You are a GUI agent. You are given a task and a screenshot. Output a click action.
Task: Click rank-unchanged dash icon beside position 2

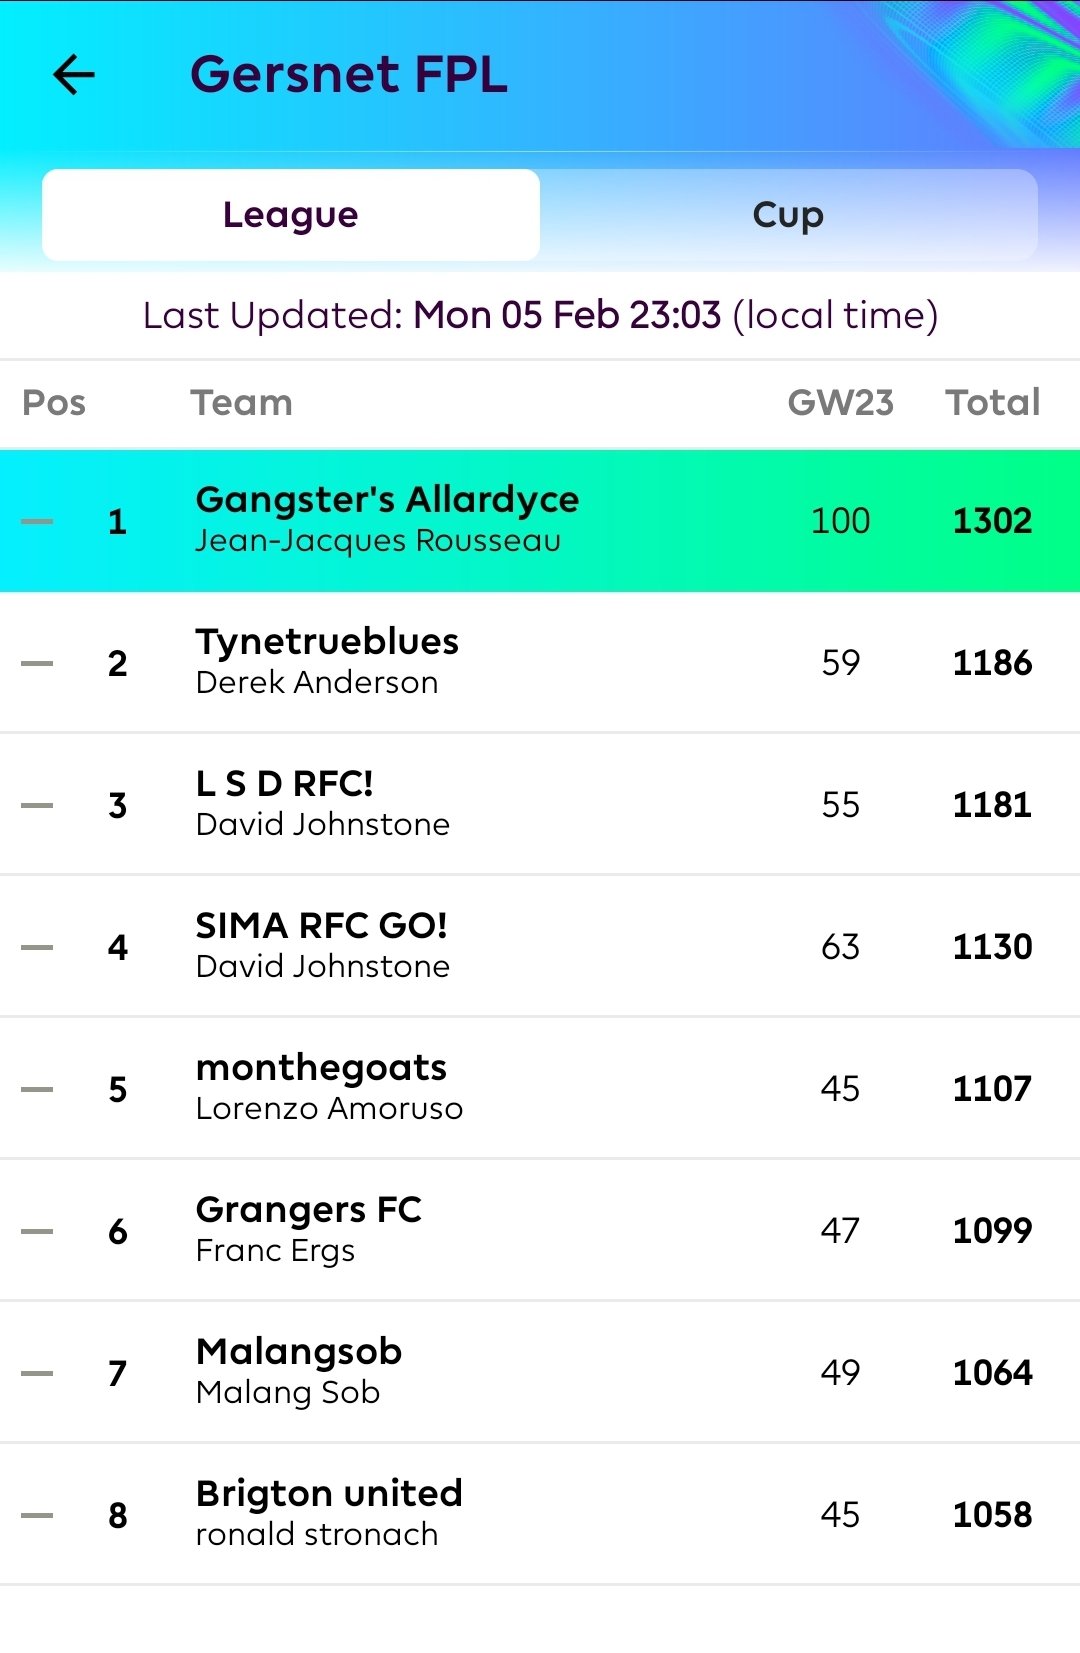click(37, 663)
